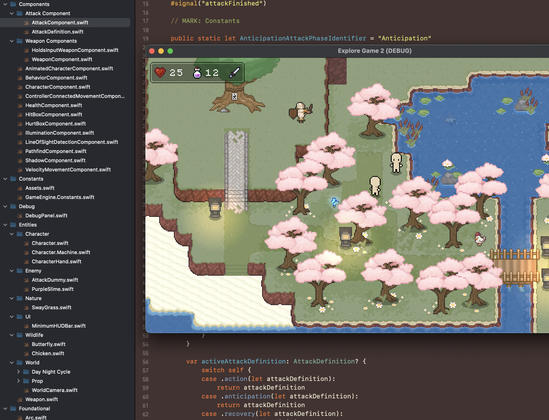Open BehaviorComponent.swift

[x=56, y=78]
